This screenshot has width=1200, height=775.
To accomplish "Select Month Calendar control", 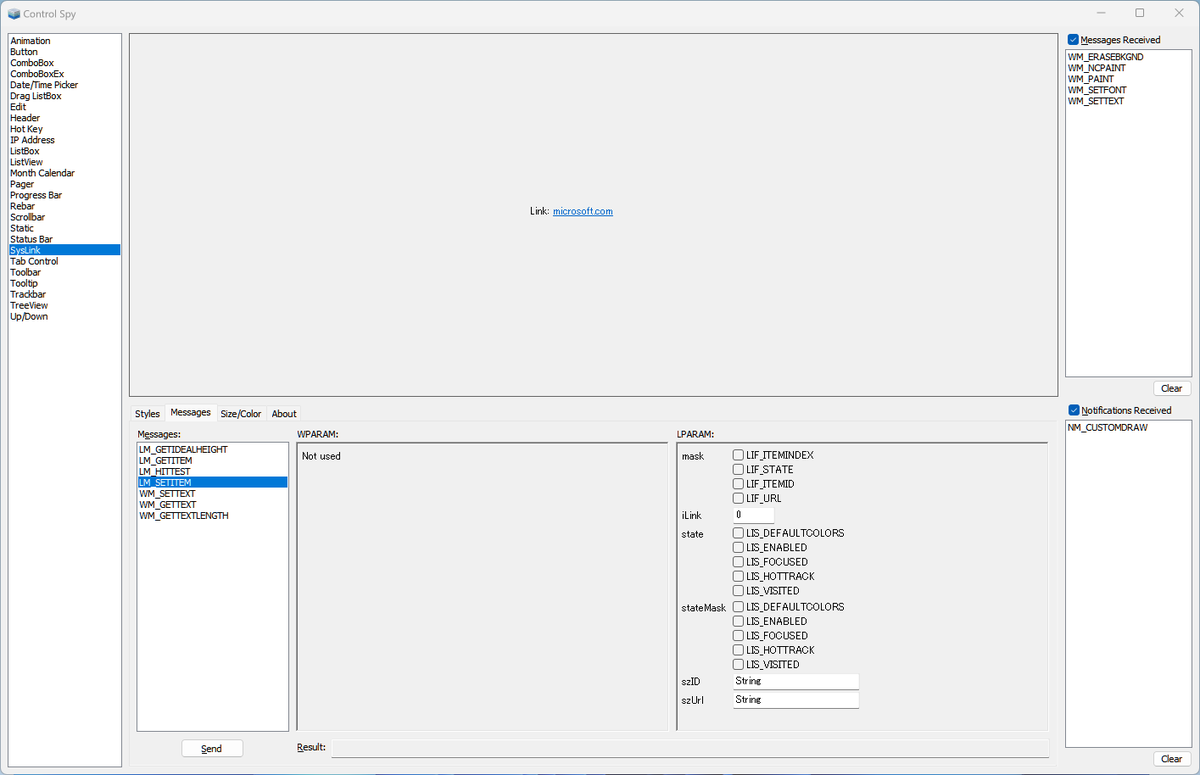I will pyautogui.click(x=65, y=173).
